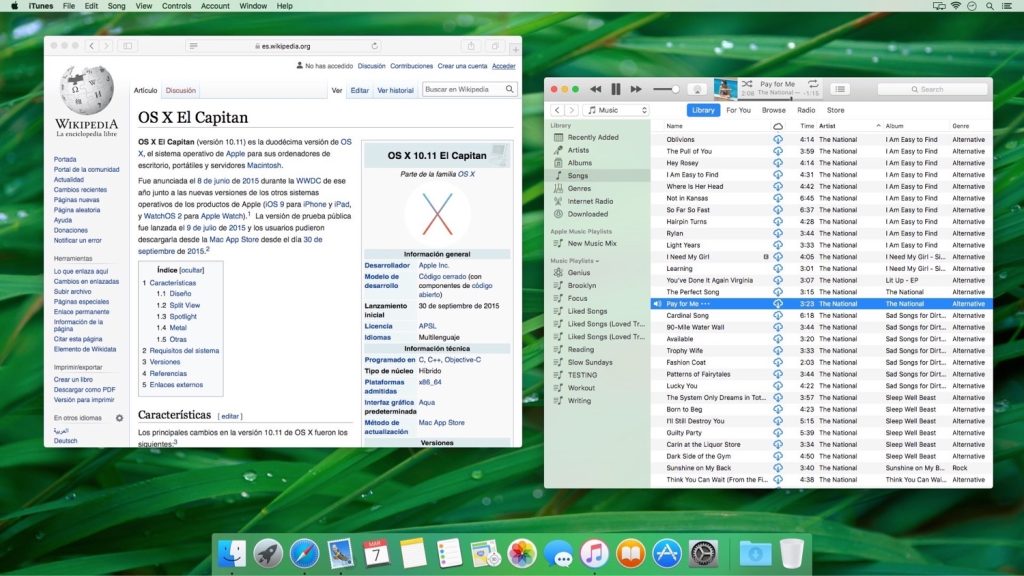Open Launchpad from the Dock
Screen dimensions: 1024x576
click(x=268, y=553)
